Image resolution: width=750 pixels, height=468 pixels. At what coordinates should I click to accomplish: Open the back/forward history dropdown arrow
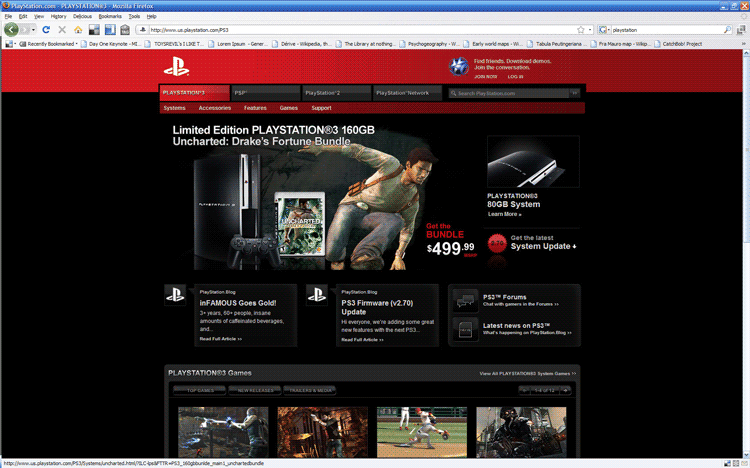coord(33,30)
